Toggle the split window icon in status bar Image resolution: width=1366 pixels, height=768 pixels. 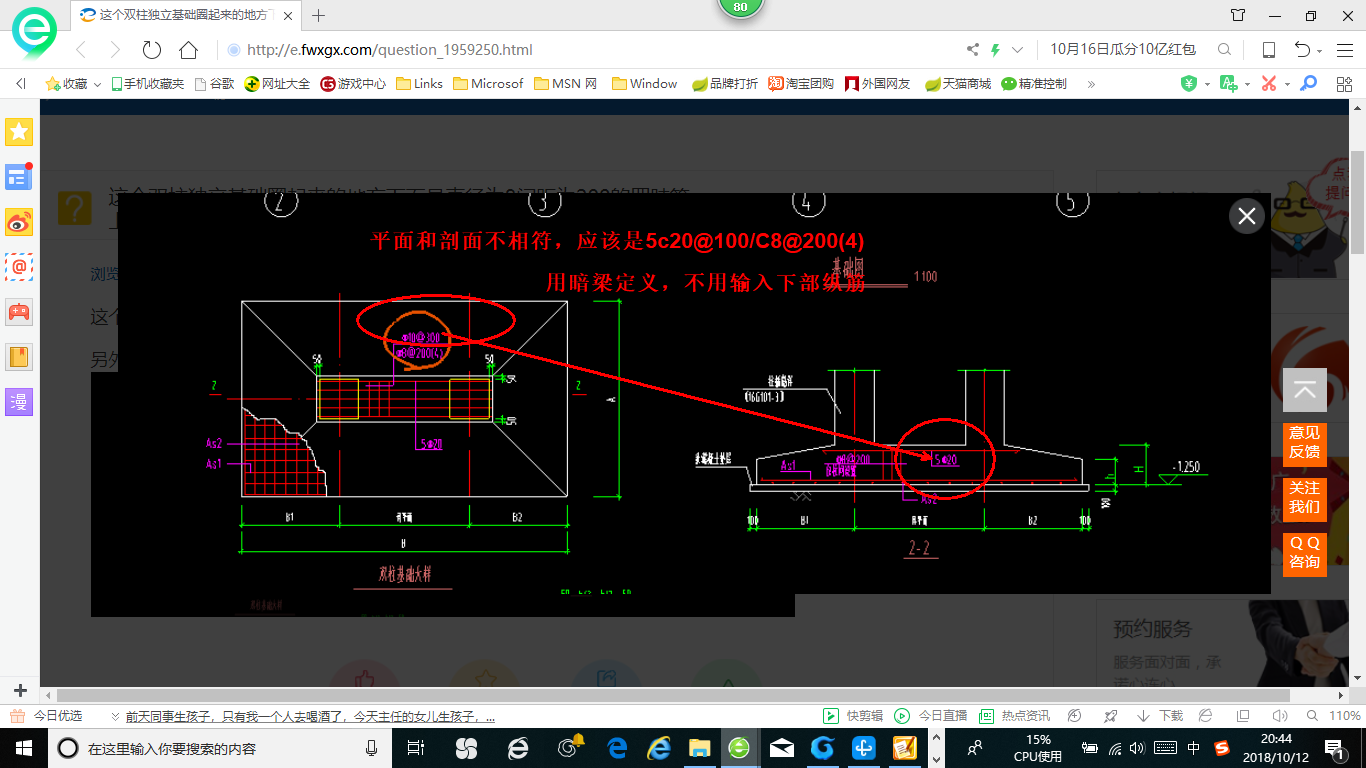1242,716
